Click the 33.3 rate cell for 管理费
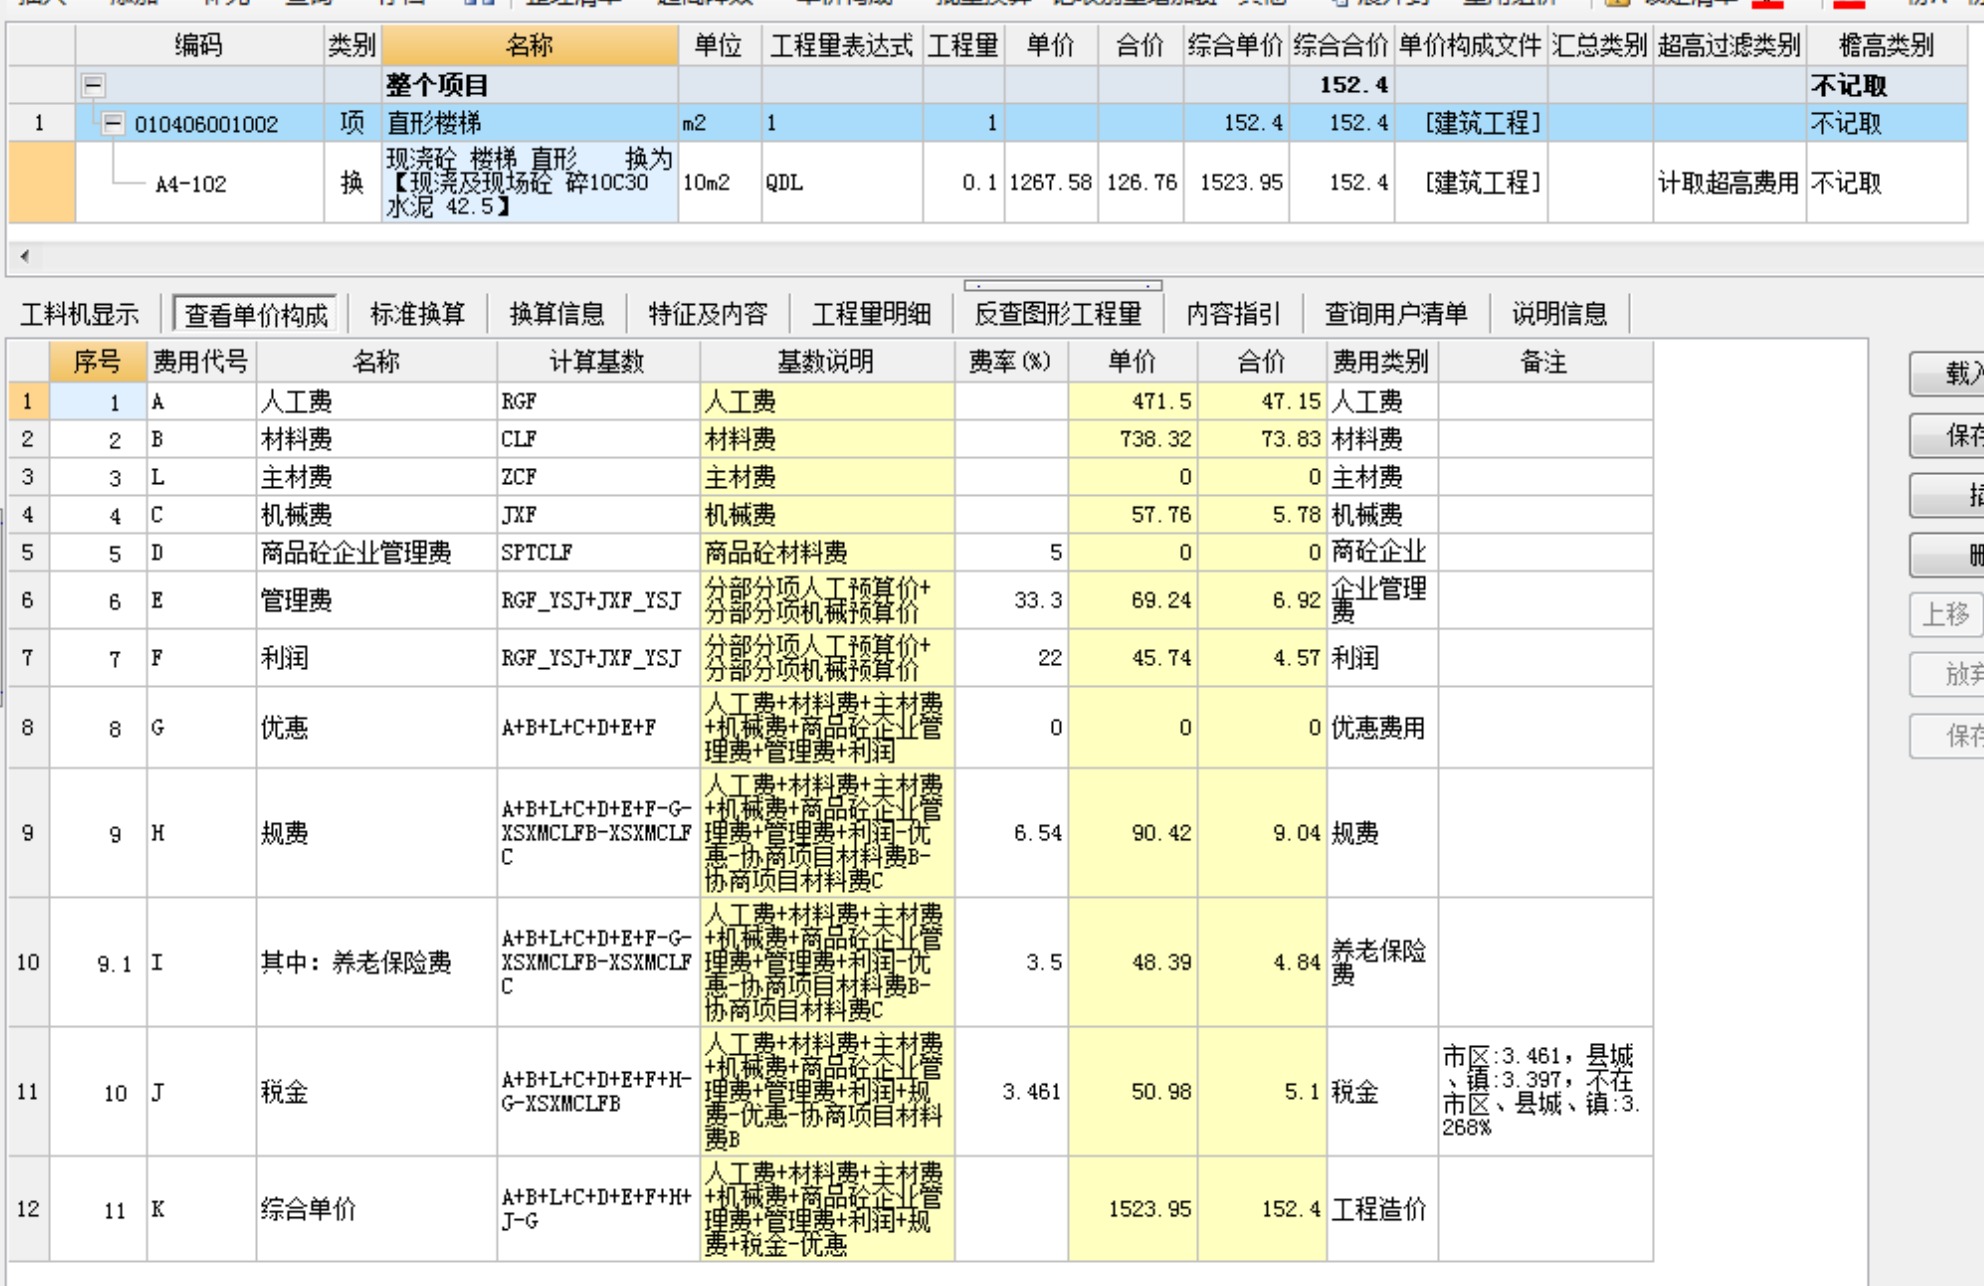This screenshot has width=1984, height=1286. [x=1010, y=600]
